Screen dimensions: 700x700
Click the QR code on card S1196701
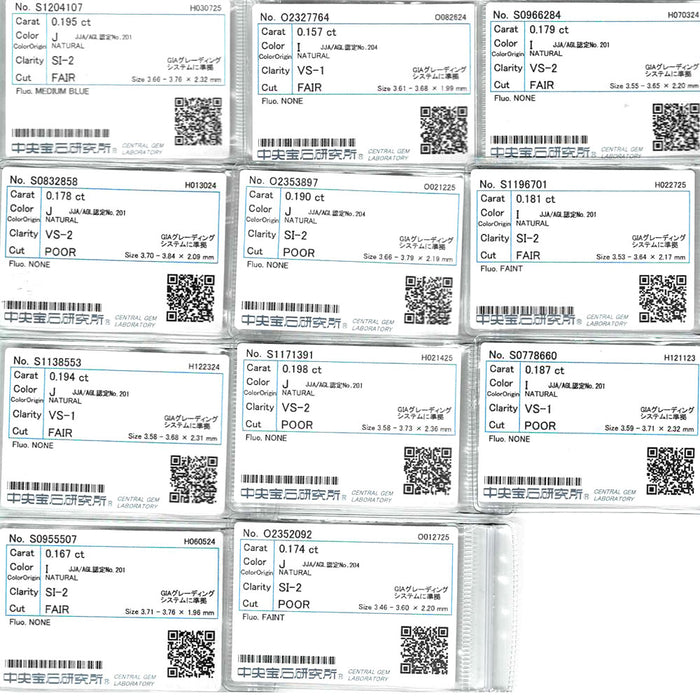click(662, 299)
